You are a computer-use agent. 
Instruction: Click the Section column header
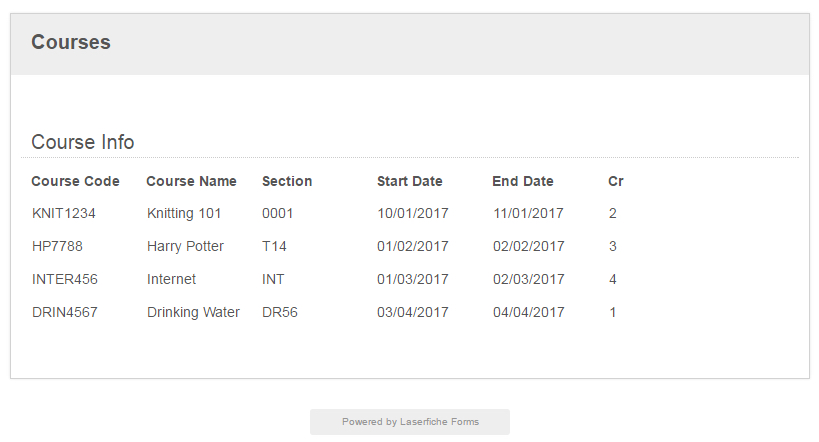287,181
